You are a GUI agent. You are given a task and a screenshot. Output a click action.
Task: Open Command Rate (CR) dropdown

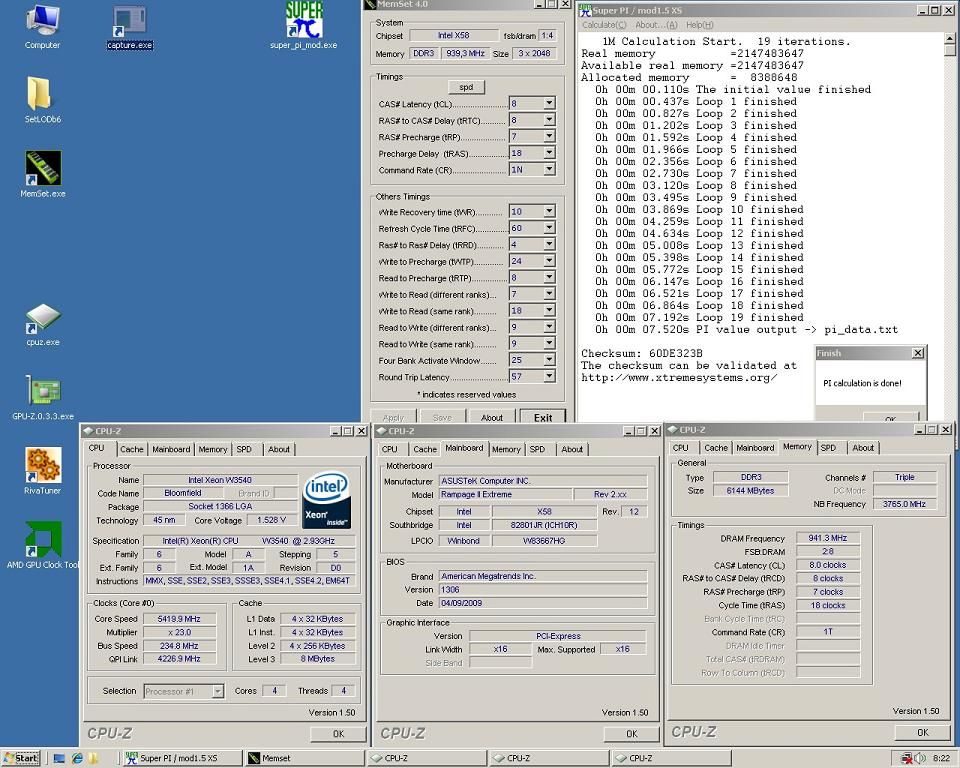click(x=549, y=169)
